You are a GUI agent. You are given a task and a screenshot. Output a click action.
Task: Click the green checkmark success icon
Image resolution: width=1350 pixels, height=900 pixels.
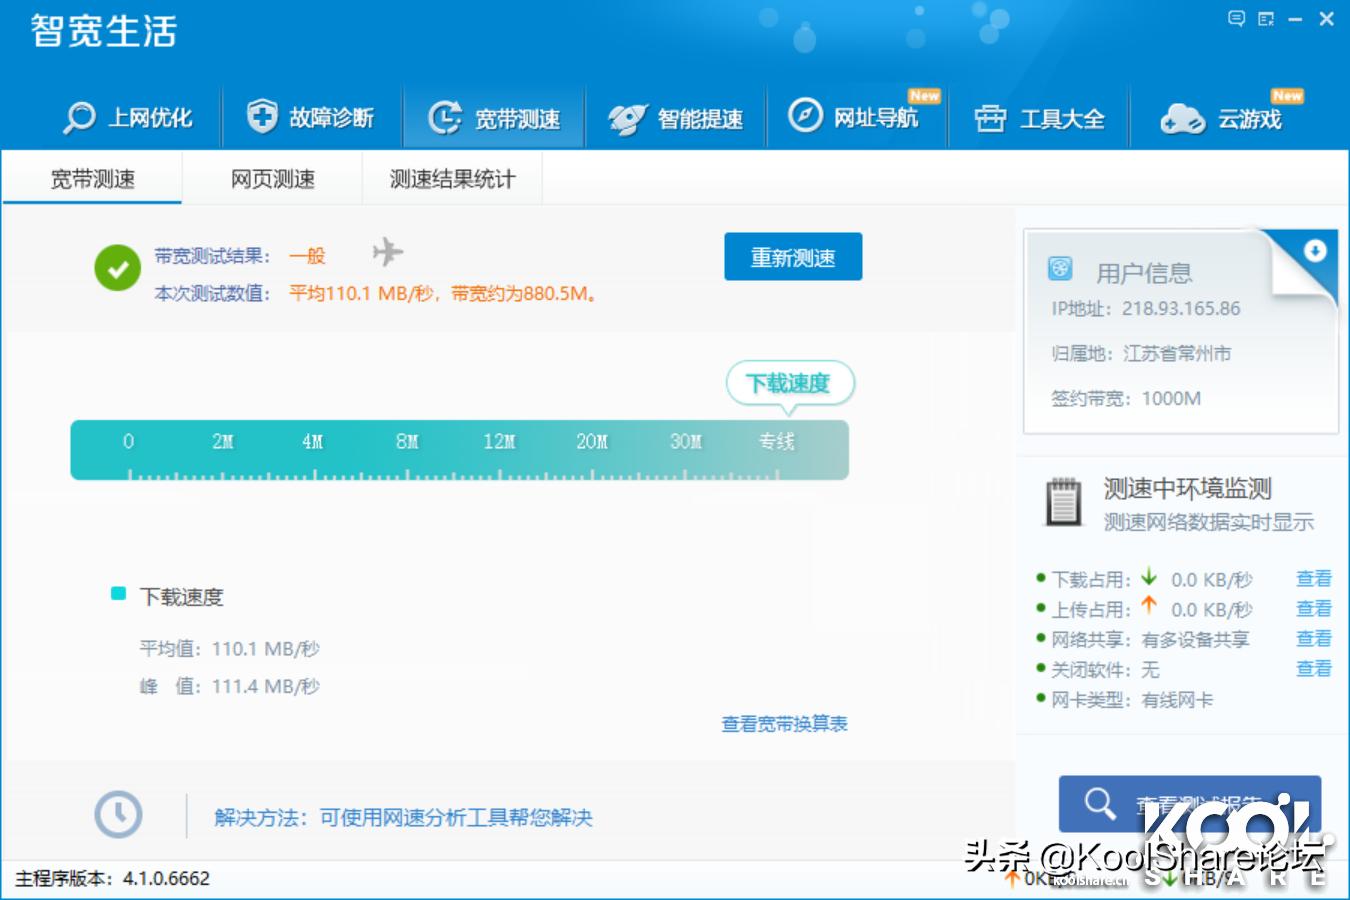(117, 269)
